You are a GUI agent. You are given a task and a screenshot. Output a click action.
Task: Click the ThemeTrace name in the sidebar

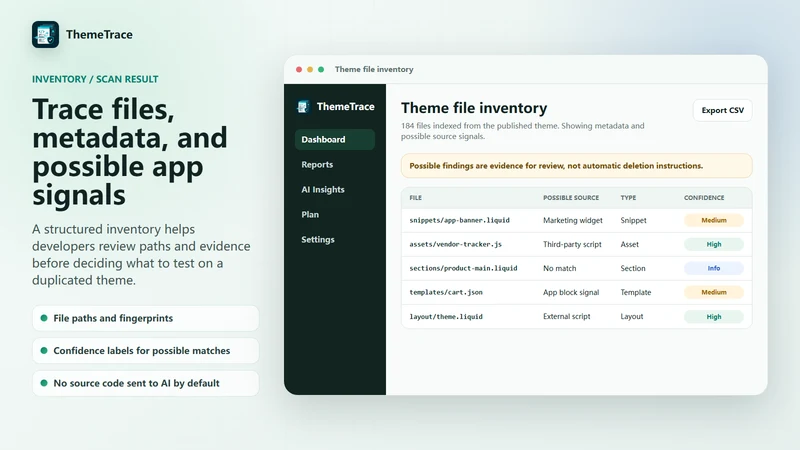click(x=345, y=107)
